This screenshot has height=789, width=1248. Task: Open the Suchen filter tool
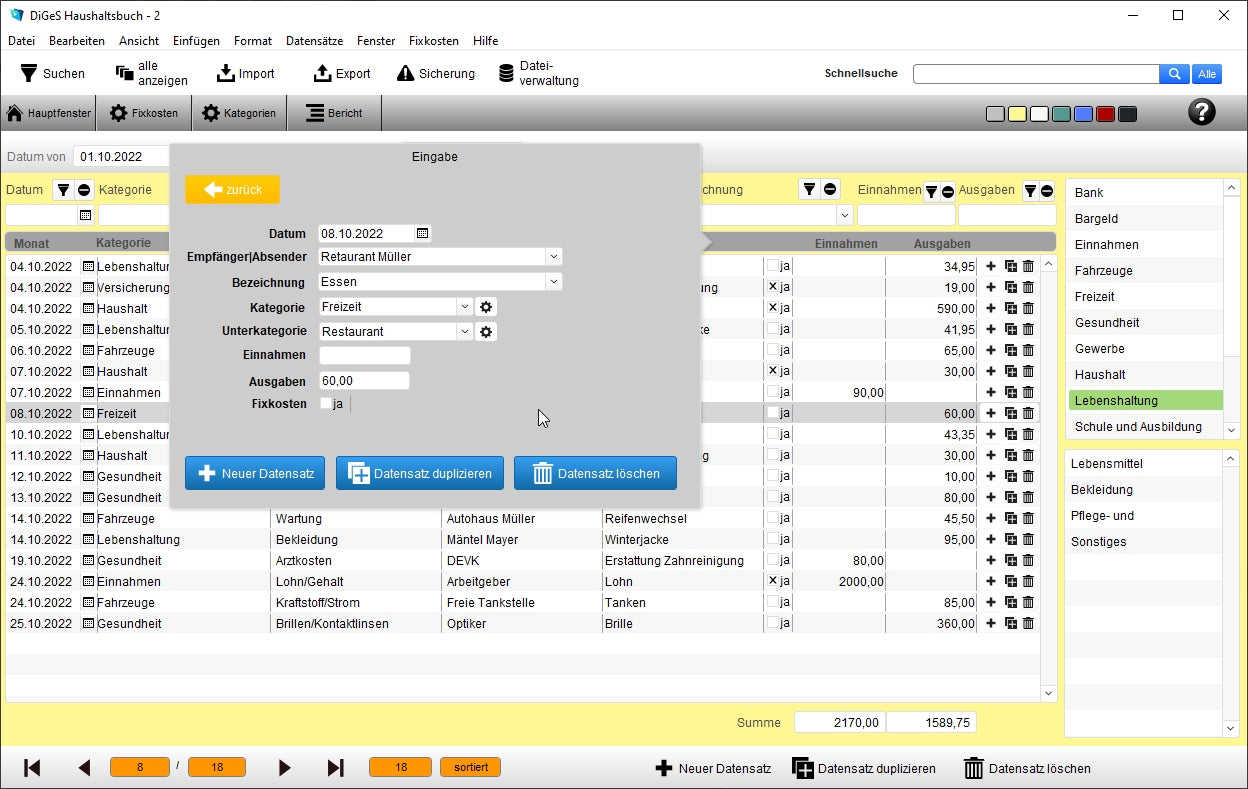point(52,73)
